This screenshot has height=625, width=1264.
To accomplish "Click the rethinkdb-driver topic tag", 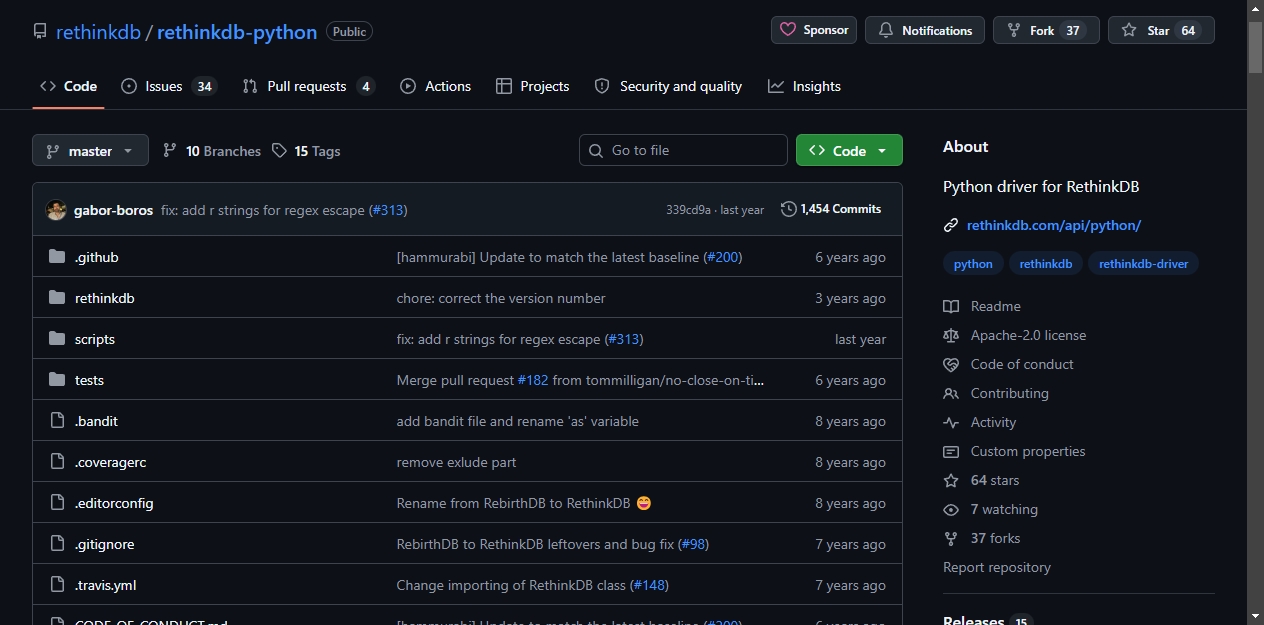I will pyautogui.click(x=1143, y=264).
